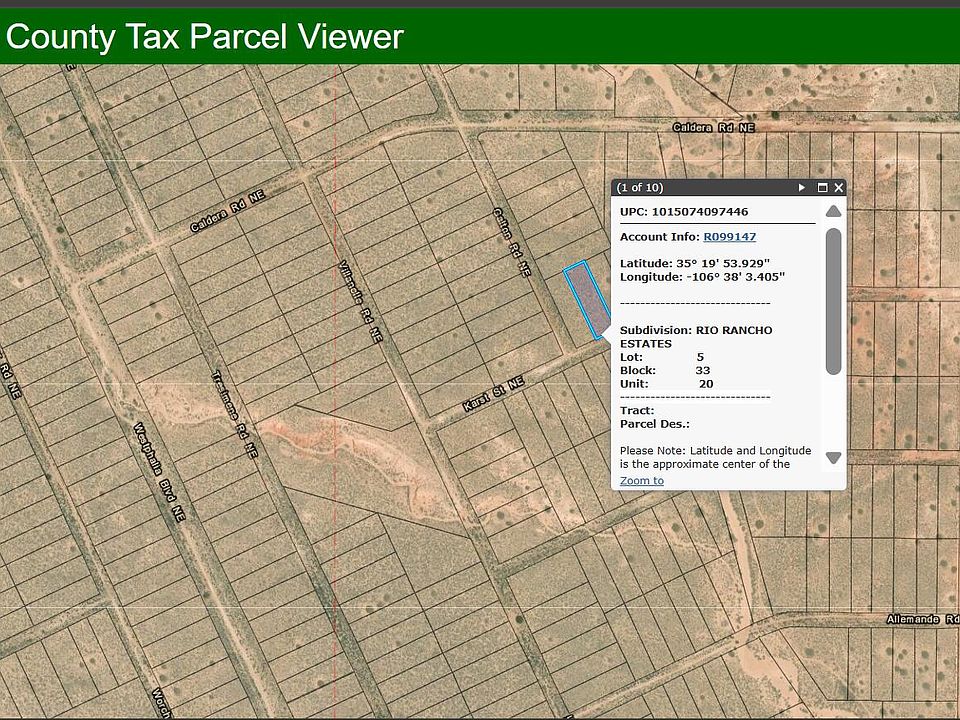Maximize the parcel info popup
The height and width of the screenshot is (720, 960).
click(822, 187)
